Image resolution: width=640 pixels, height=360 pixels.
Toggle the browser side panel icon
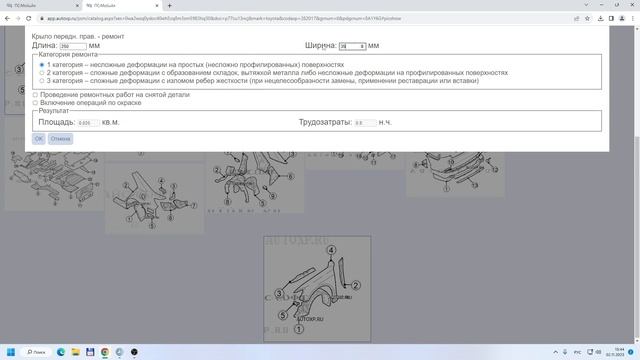(x=611, y=18)
